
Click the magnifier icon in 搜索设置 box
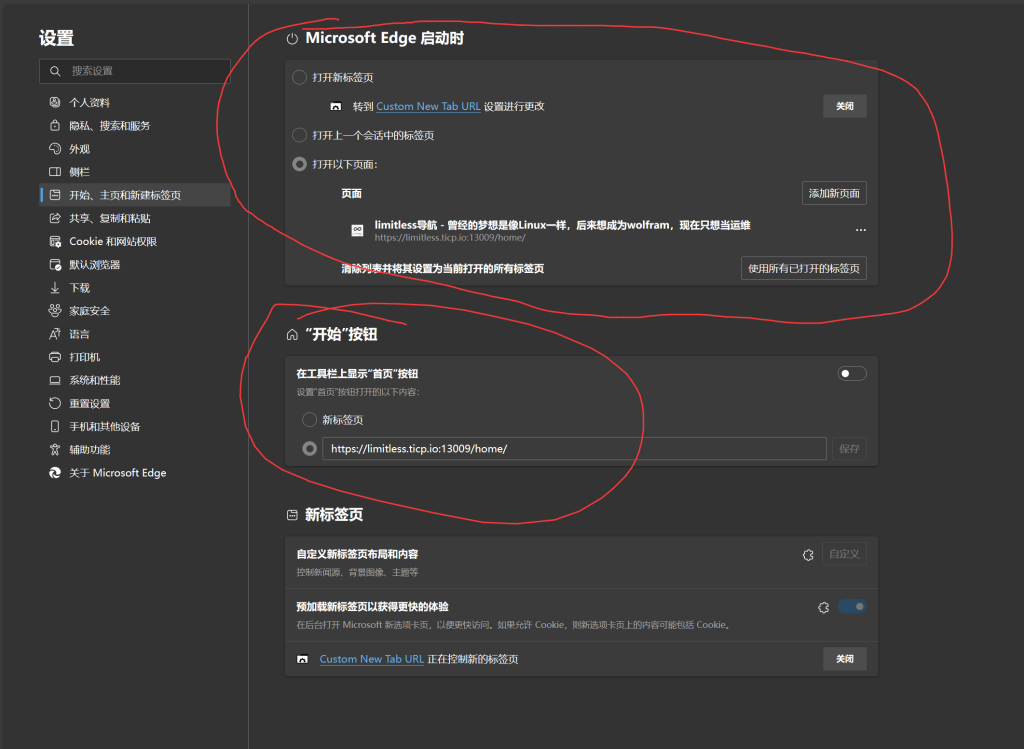coord(56,71)
